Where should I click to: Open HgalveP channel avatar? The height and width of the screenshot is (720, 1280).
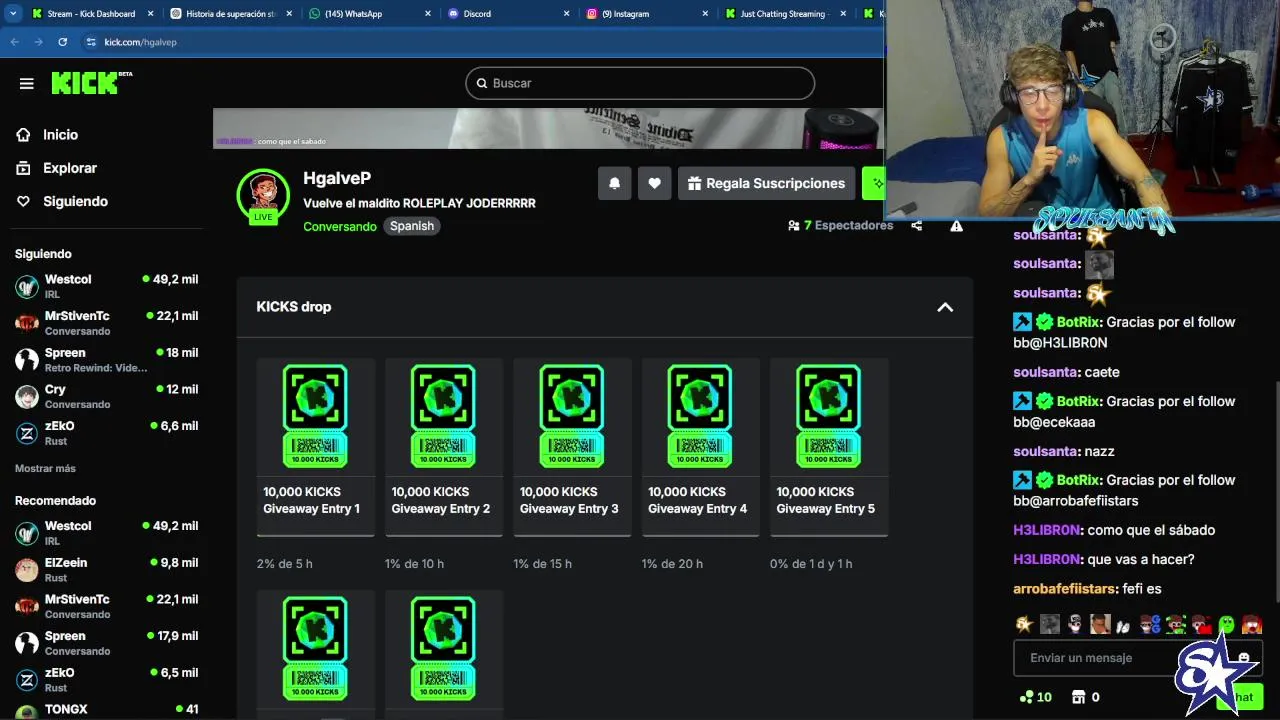[x=263, y=195]
